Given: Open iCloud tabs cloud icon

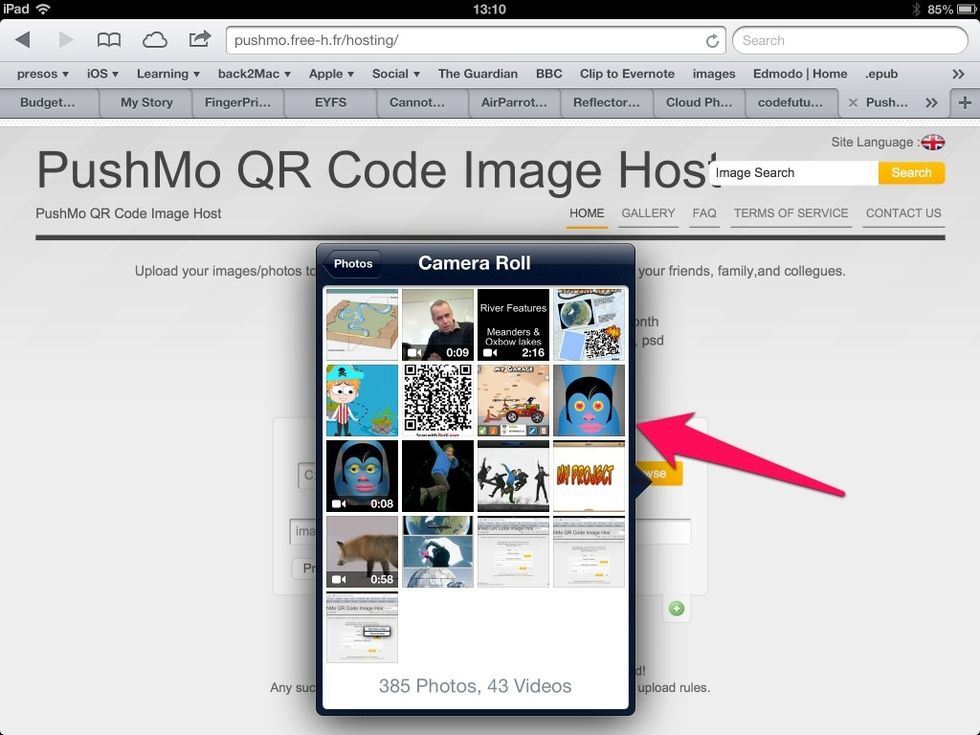Looking at the screenshot, I should [x=154, y=40].
